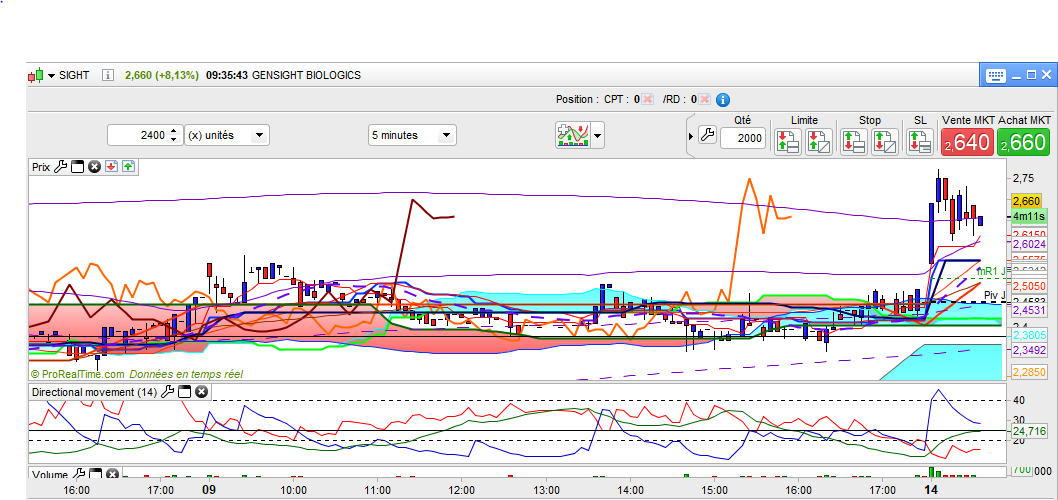Click the 2,6024 purple price label
Screen dimensions: 1058x500
pos(1028,244)
